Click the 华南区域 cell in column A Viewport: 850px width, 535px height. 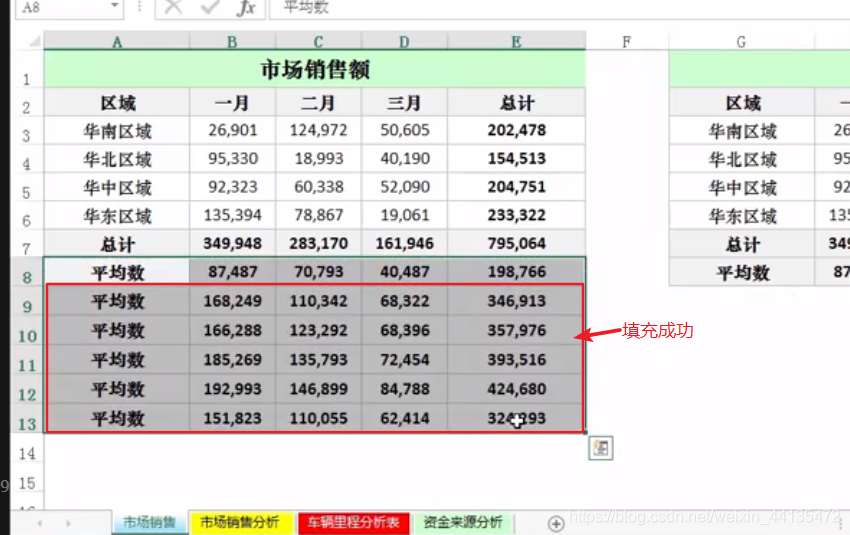pyautogui.click(x=117, y=131)
